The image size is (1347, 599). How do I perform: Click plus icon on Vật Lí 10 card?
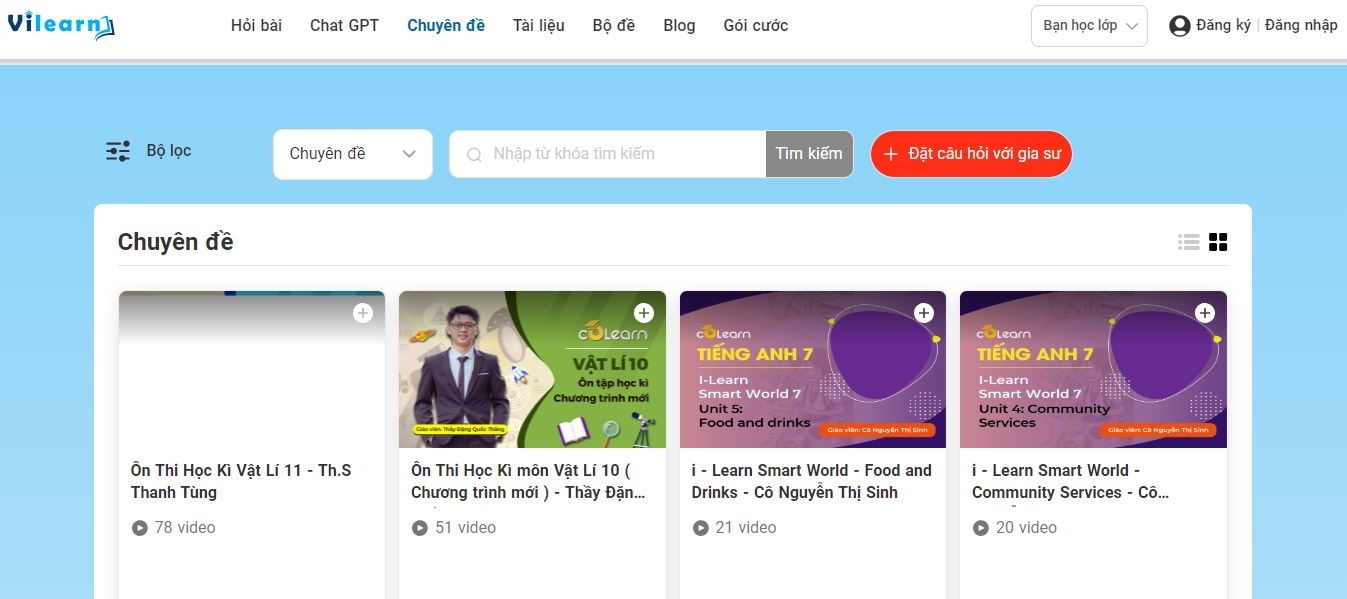643,313
